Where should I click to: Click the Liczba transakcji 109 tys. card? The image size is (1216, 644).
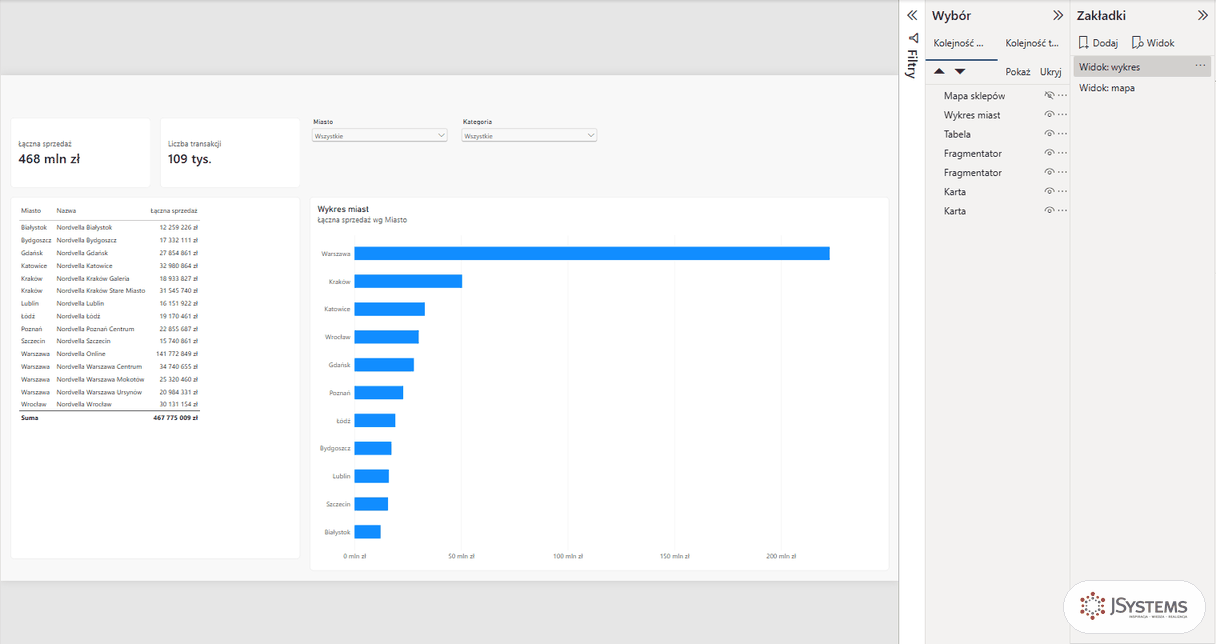point(230,152)
